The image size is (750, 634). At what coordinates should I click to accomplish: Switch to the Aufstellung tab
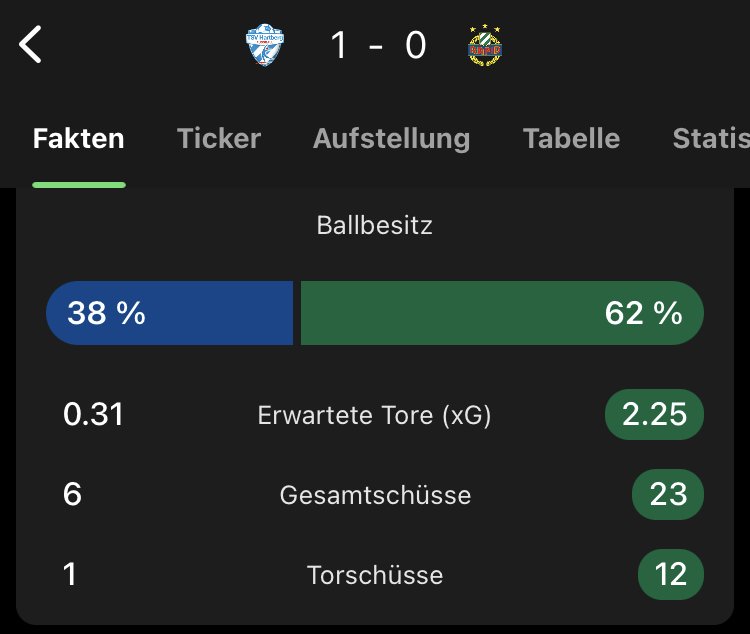tap(391, 139)
